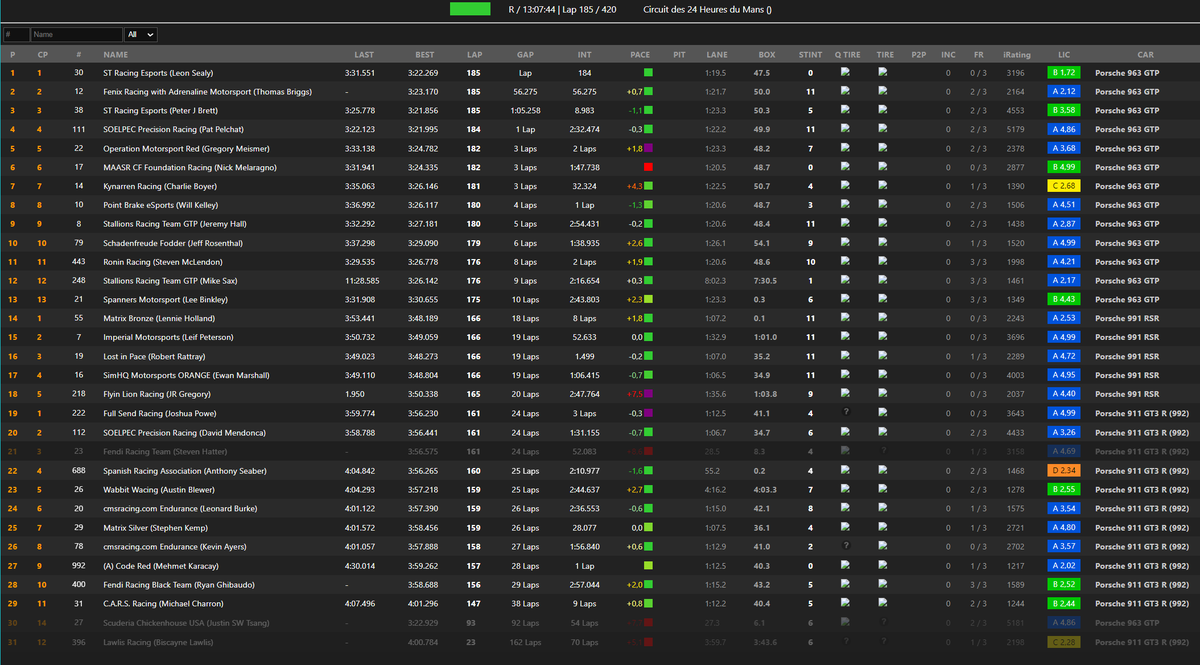Click the TIRE icon for MAASR CF Foundation Racing
This screenshot has width=1200, height=665.
(883, 167)
